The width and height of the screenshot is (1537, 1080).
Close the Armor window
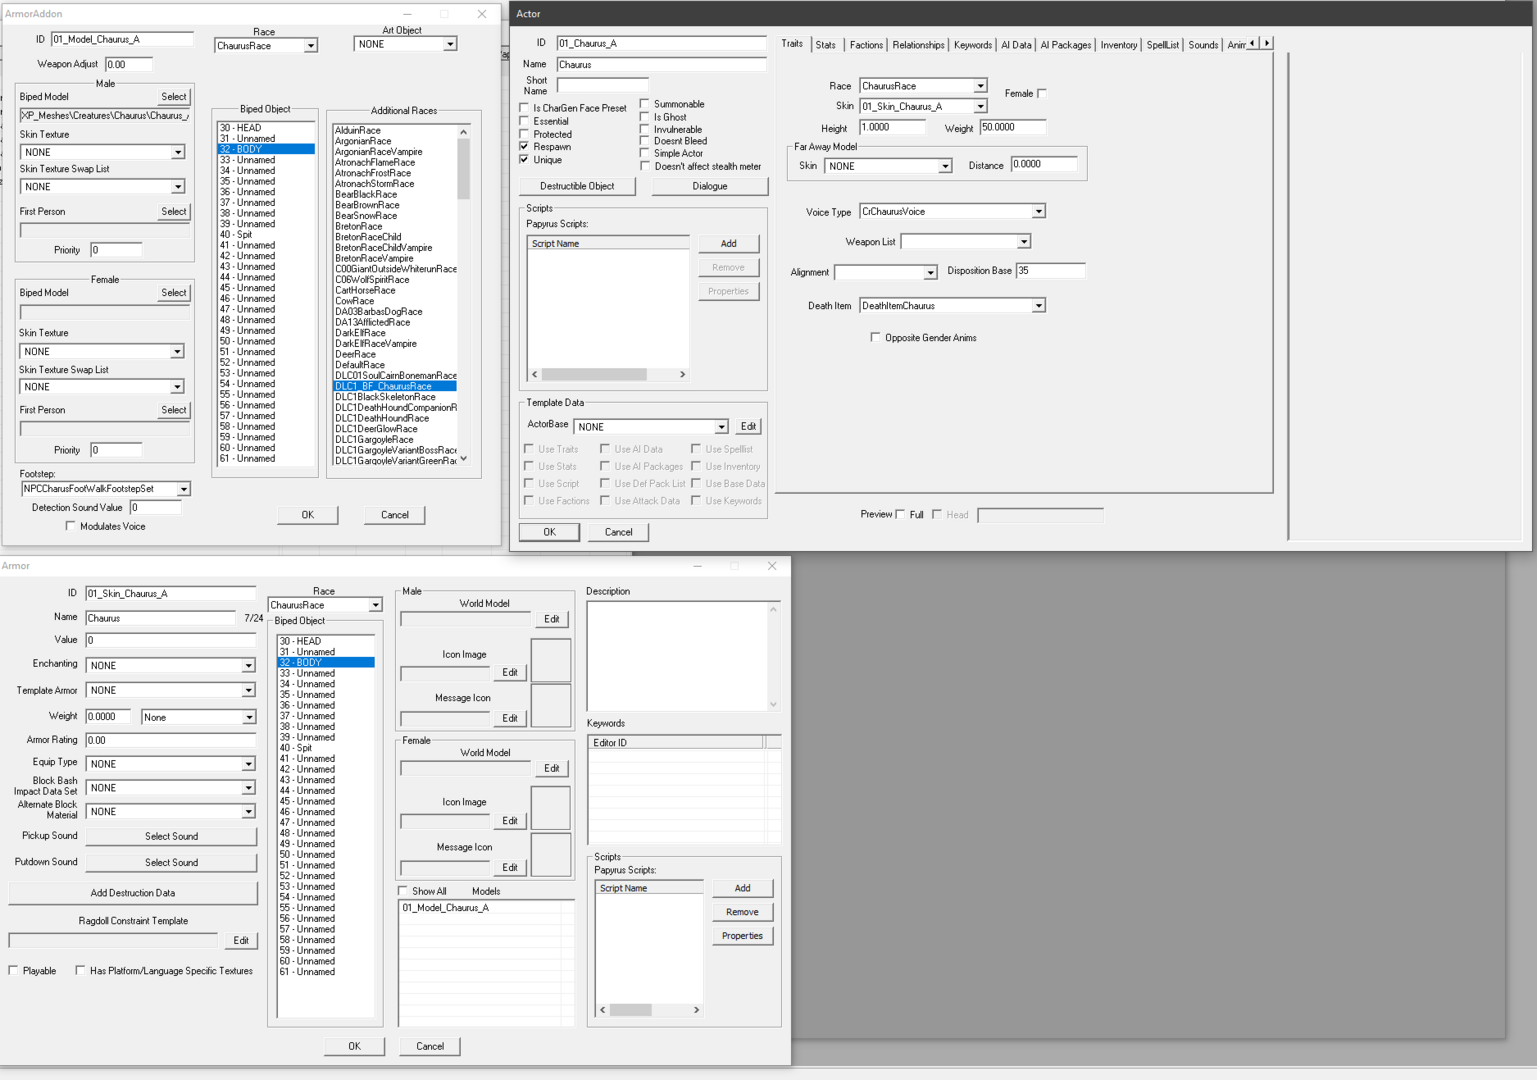[x=771, y=566]
